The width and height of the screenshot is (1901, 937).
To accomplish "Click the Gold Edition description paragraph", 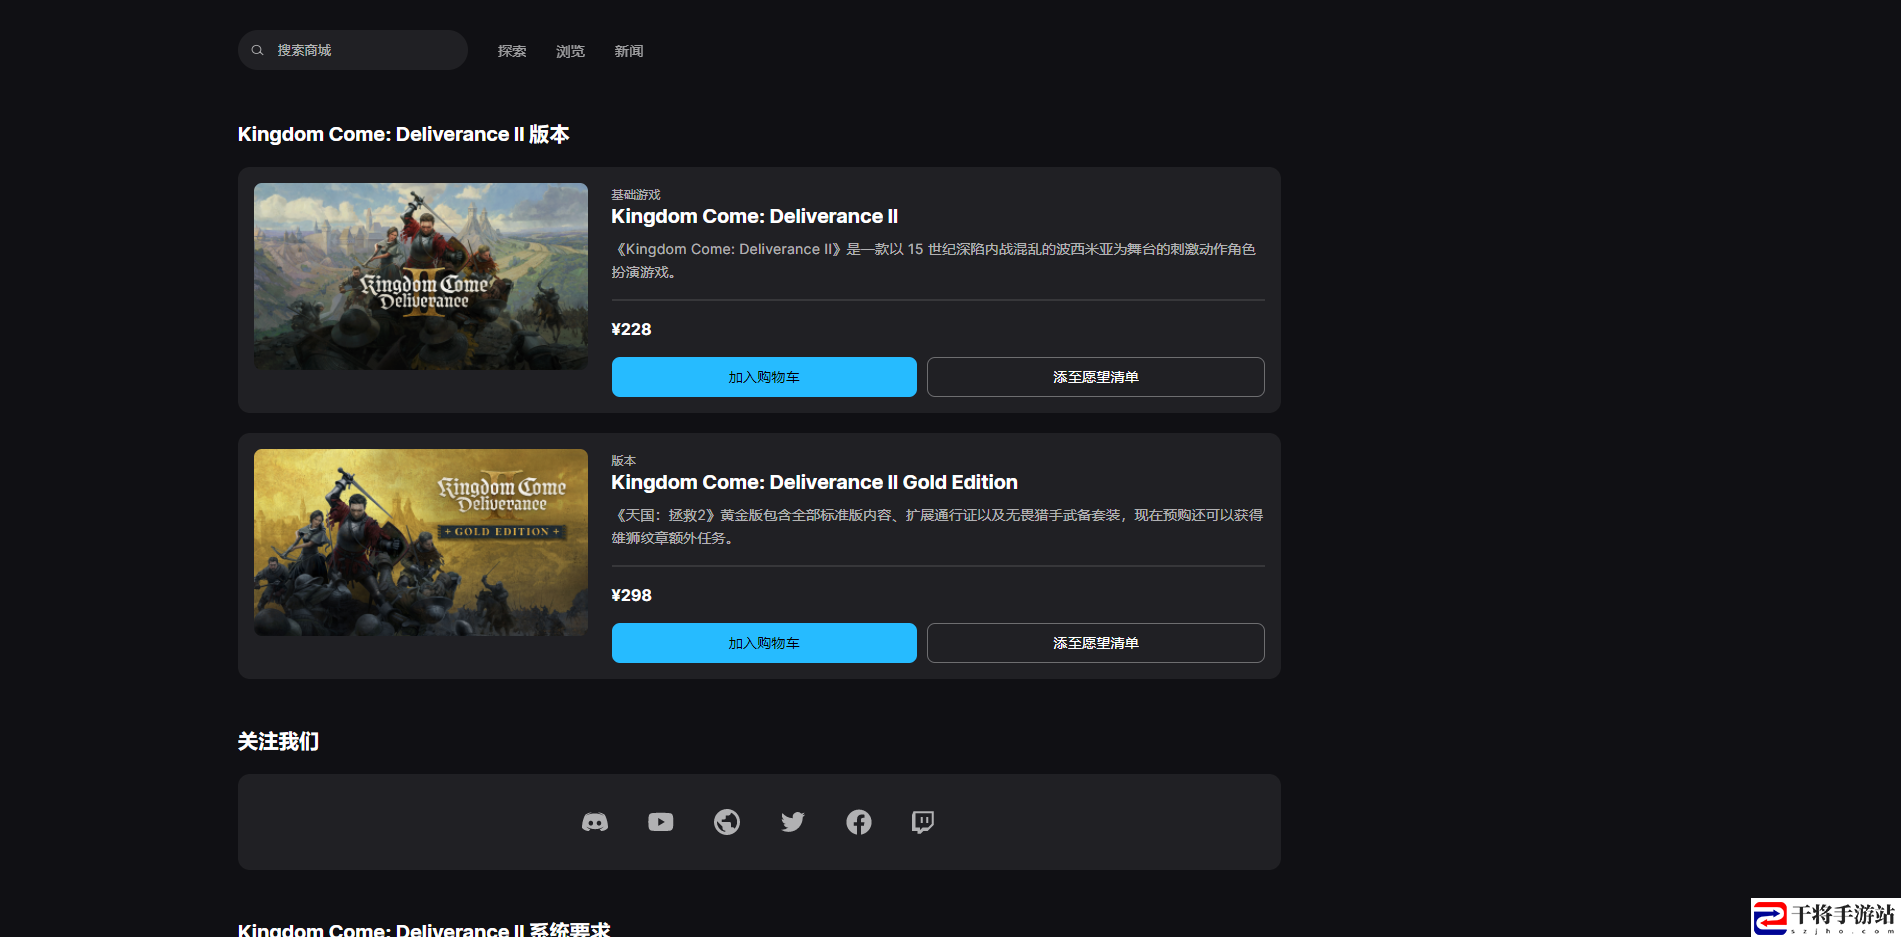I will (x=938, y=526).
